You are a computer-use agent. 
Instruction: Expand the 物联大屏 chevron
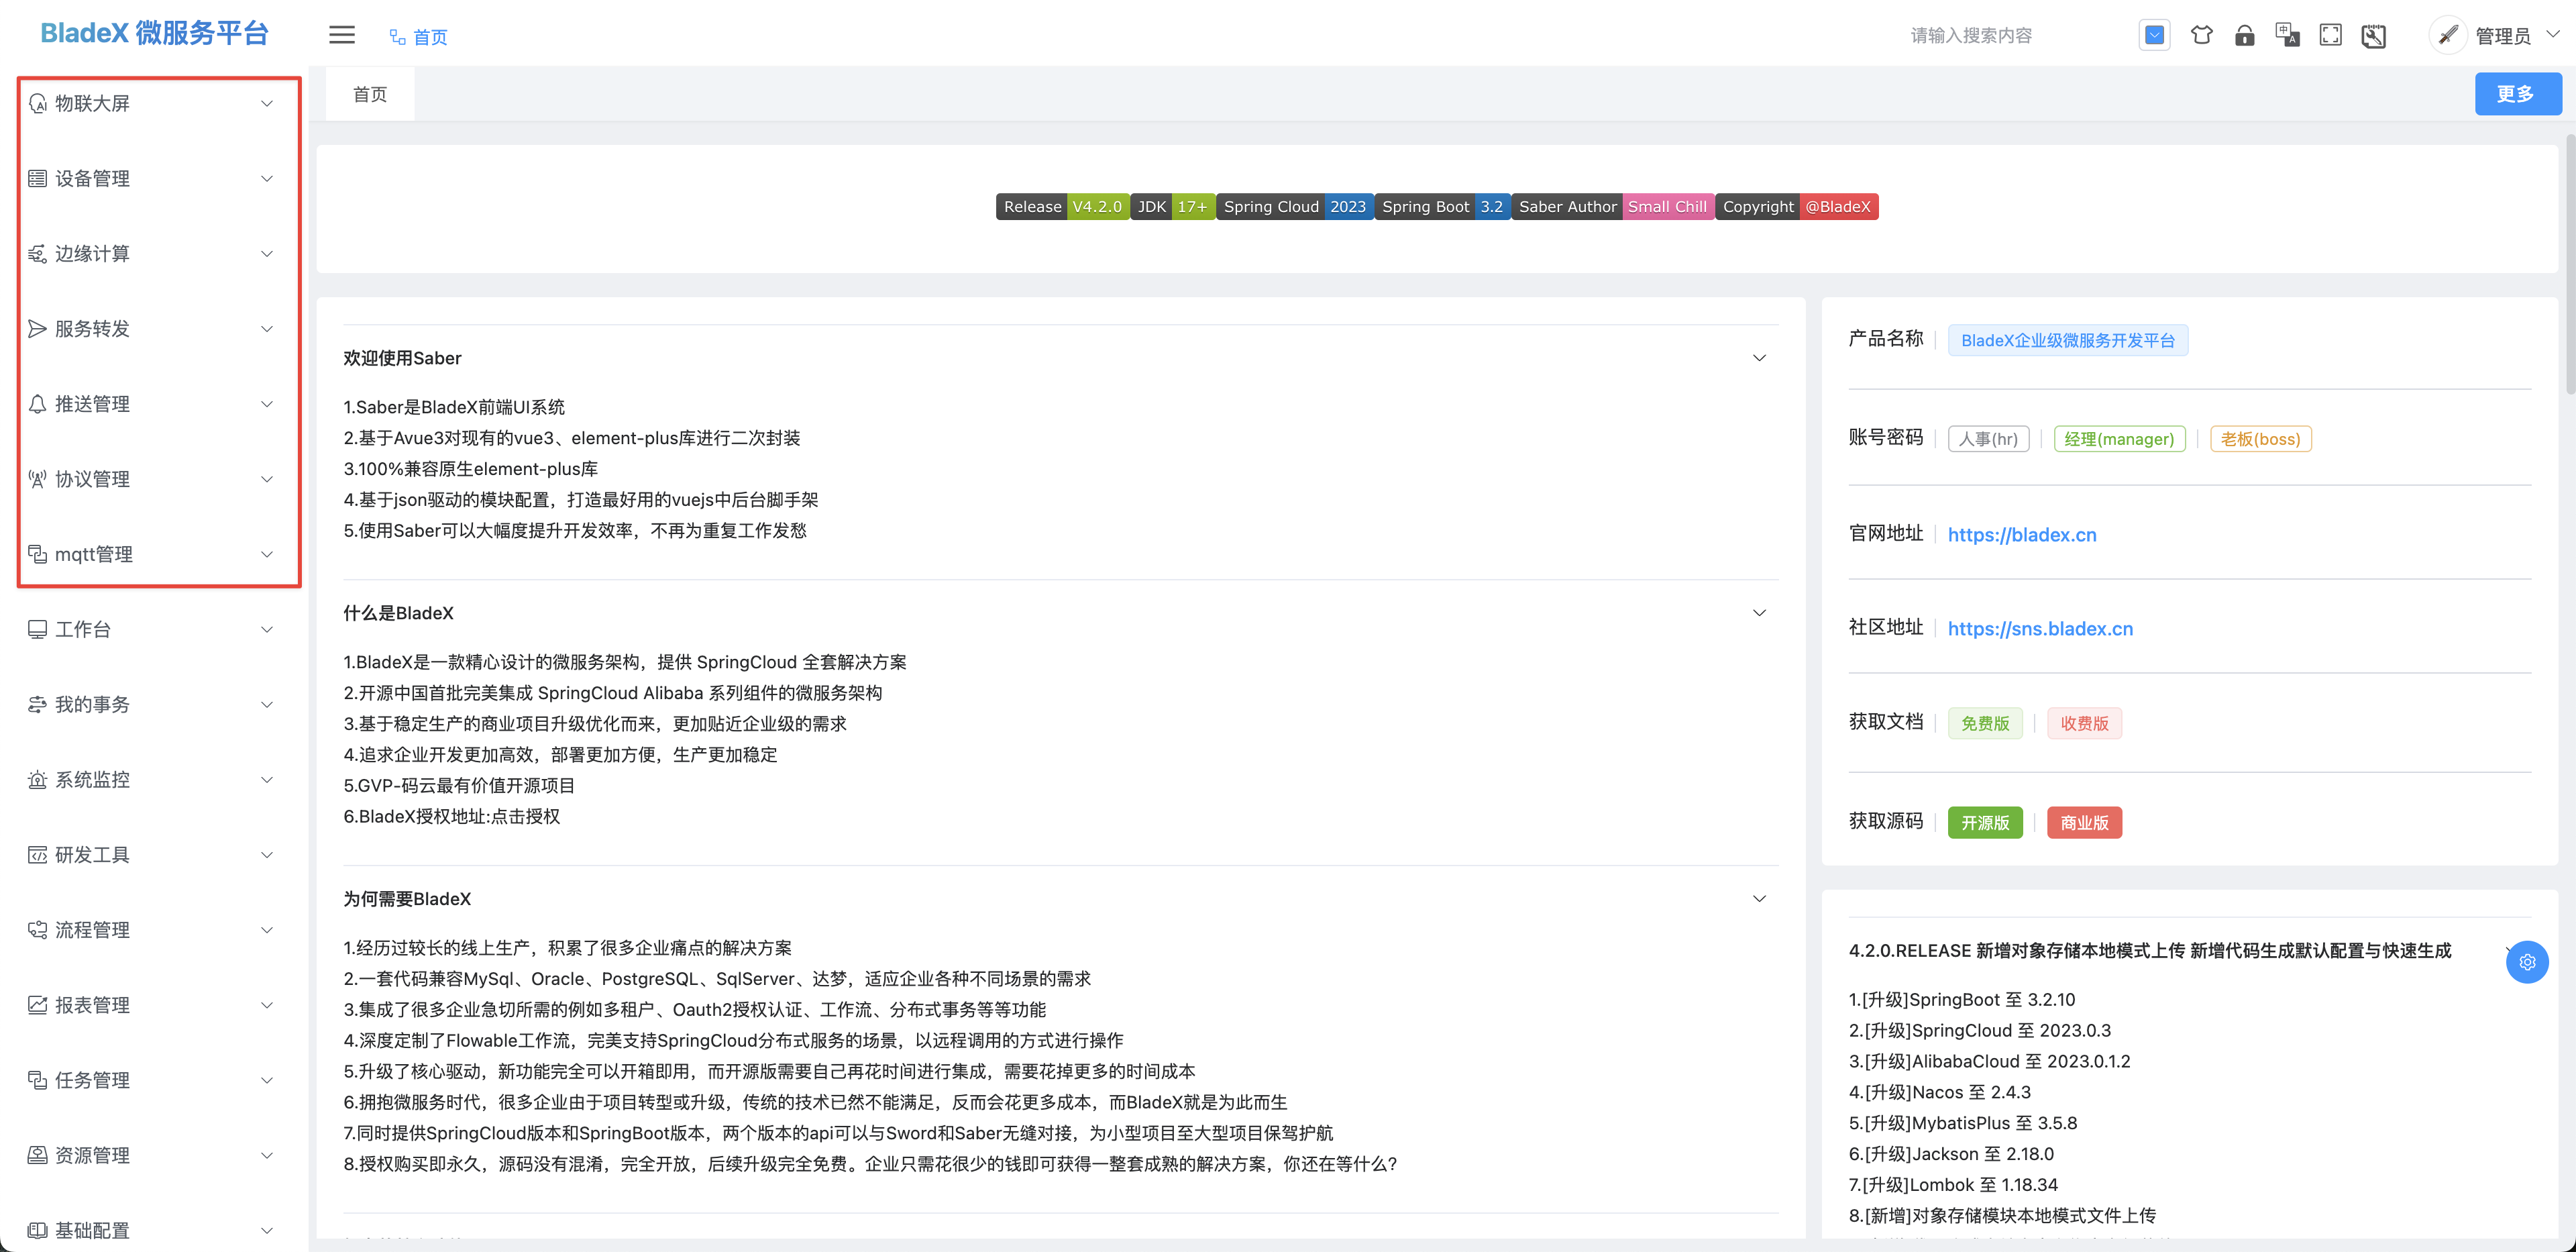[267, 103]
